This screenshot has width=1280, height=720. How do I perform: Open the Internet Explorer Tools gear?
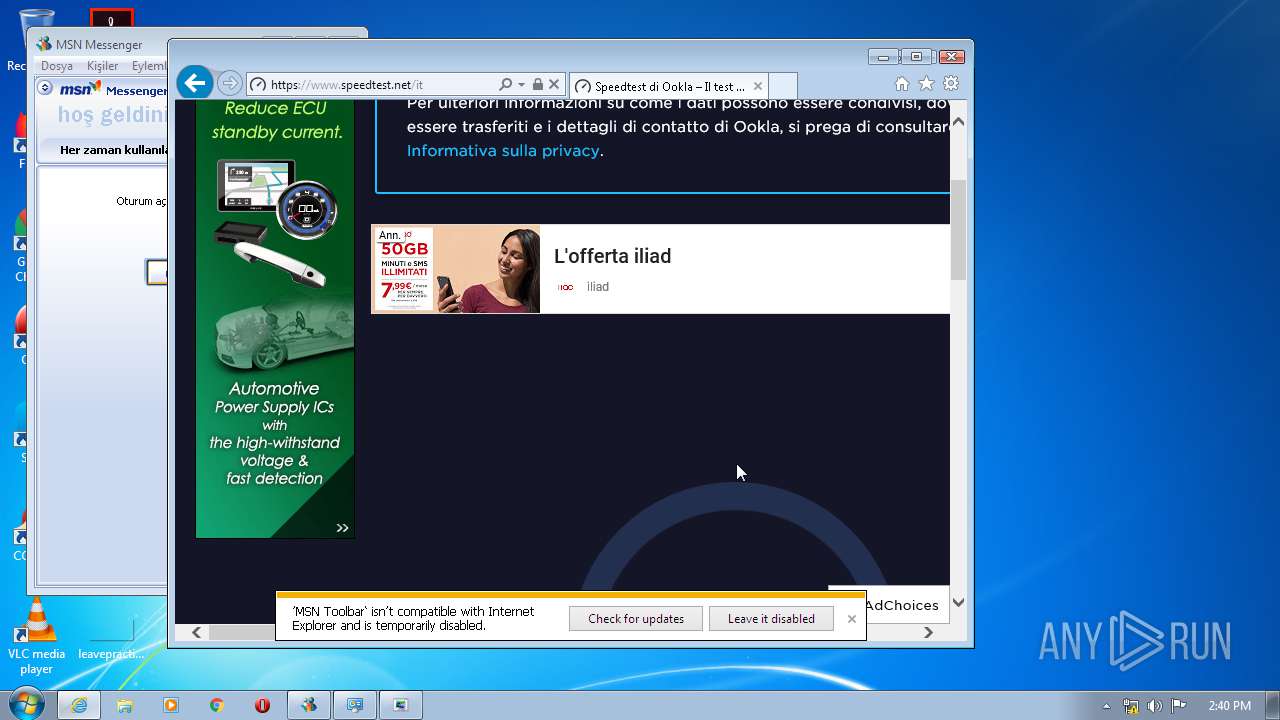[951, 84]
